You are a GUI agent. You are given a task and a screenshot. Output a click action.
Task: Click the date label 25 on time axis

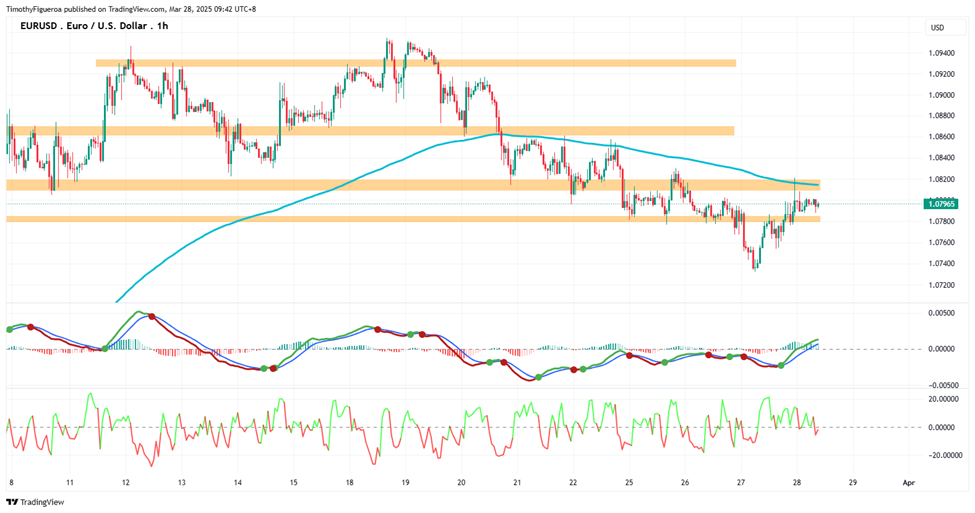pos(629,482)
